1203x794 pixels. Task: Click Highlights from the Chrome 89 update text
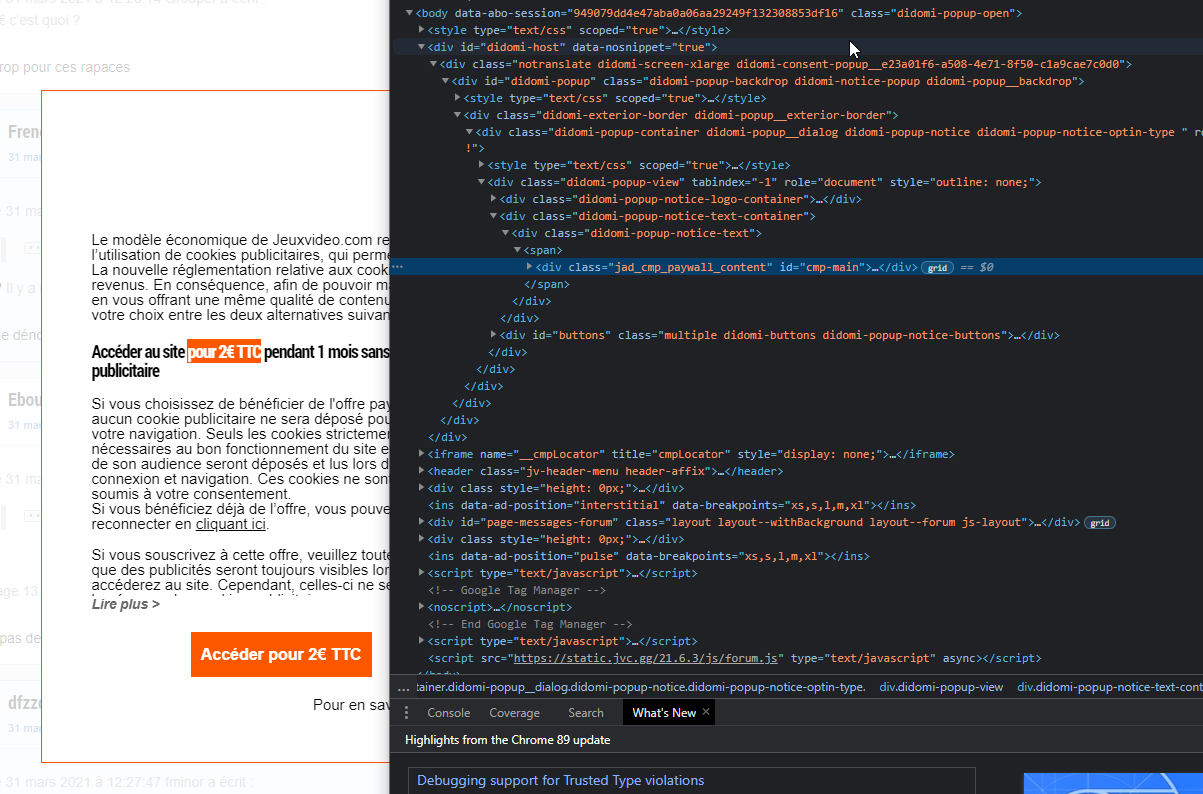507,740
